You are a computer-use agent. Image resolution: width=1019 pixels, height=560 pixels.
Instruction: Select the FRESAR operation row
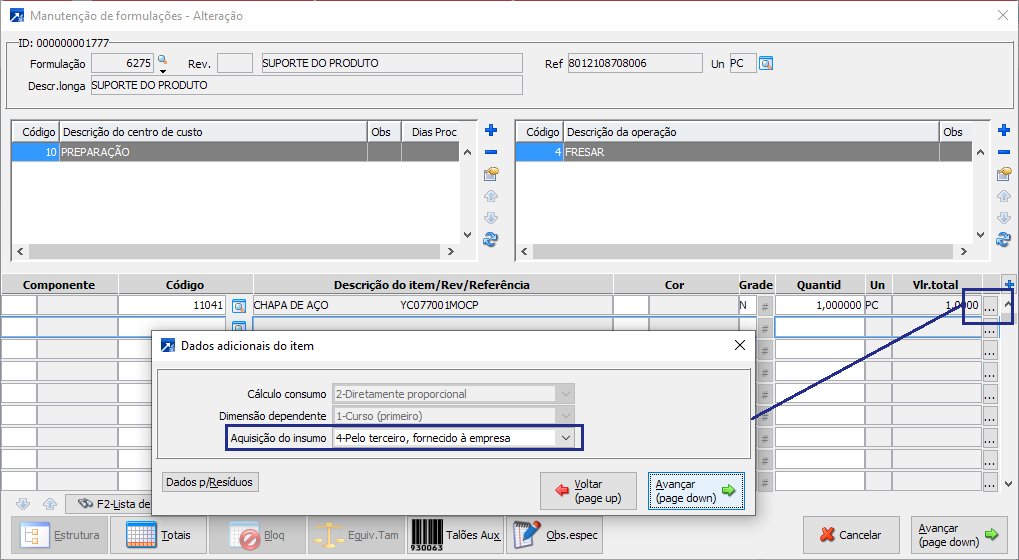744,152
